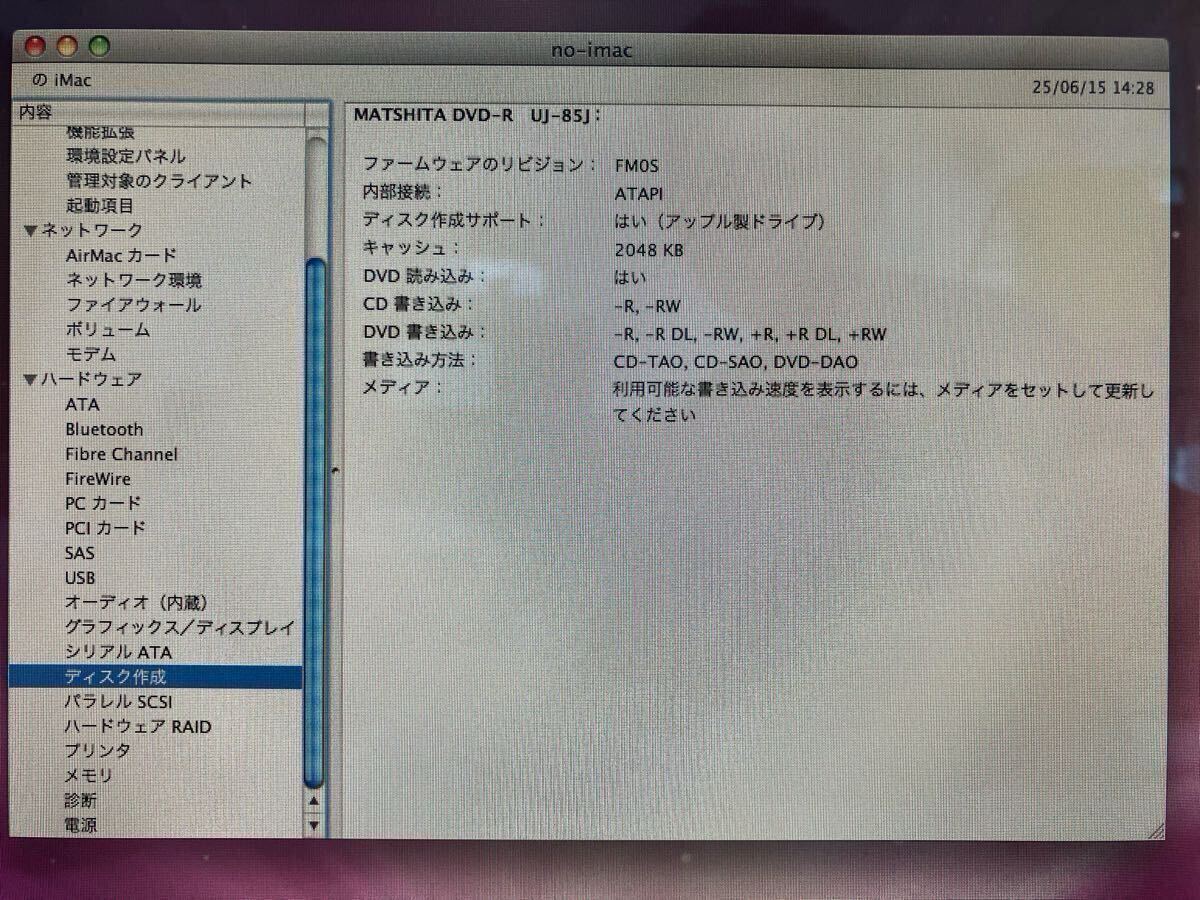Click the DVD 書き込み formats value
Viewport: 1200px width, 900px height.
click(x=750, y=334)
